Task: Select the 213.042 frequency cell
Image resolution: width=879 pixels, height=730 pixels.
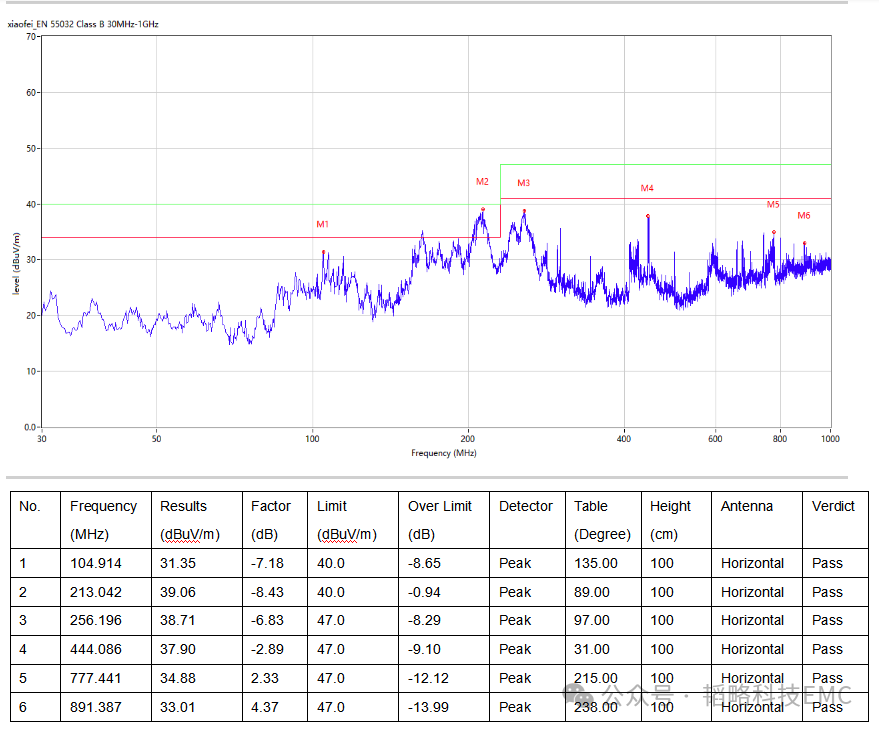Action: point(96,592)
